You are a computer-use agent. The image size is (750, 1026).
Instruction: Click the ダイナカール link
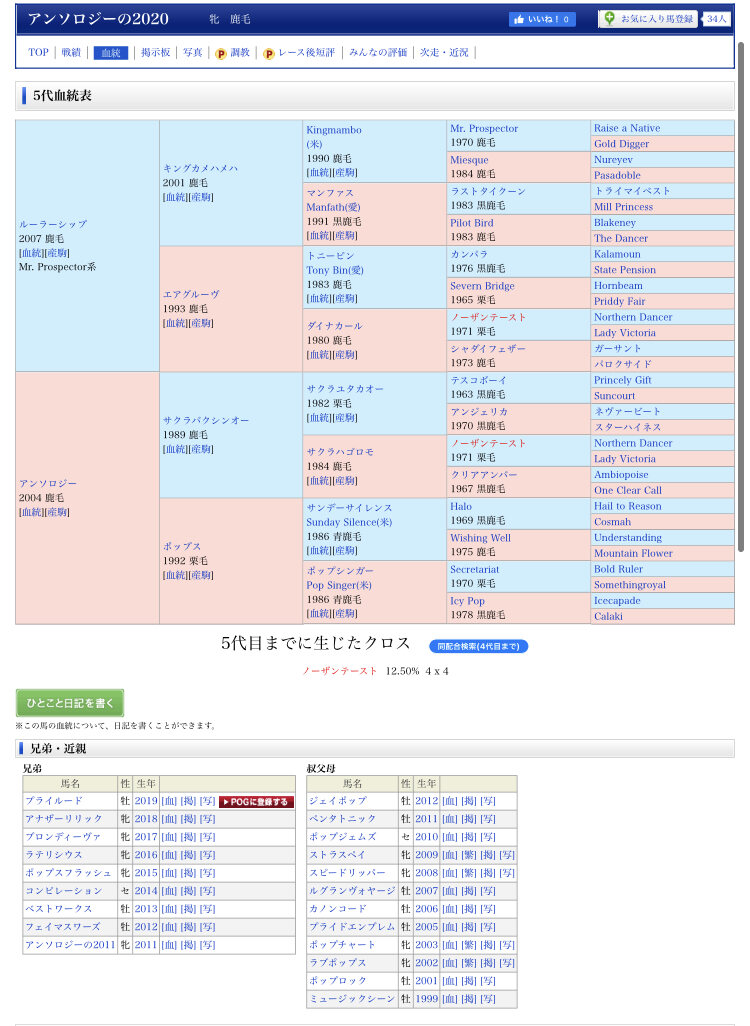tap(334, 325)
